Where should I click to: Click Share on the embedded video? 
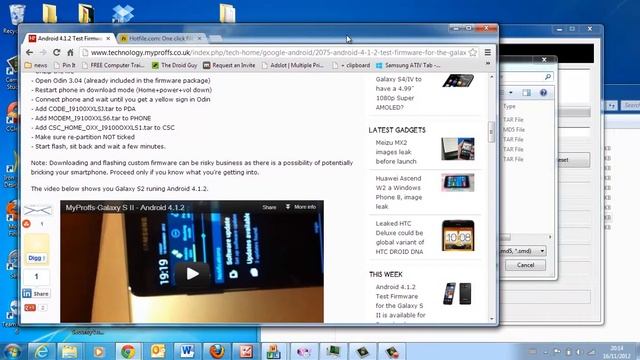(269, 207)
